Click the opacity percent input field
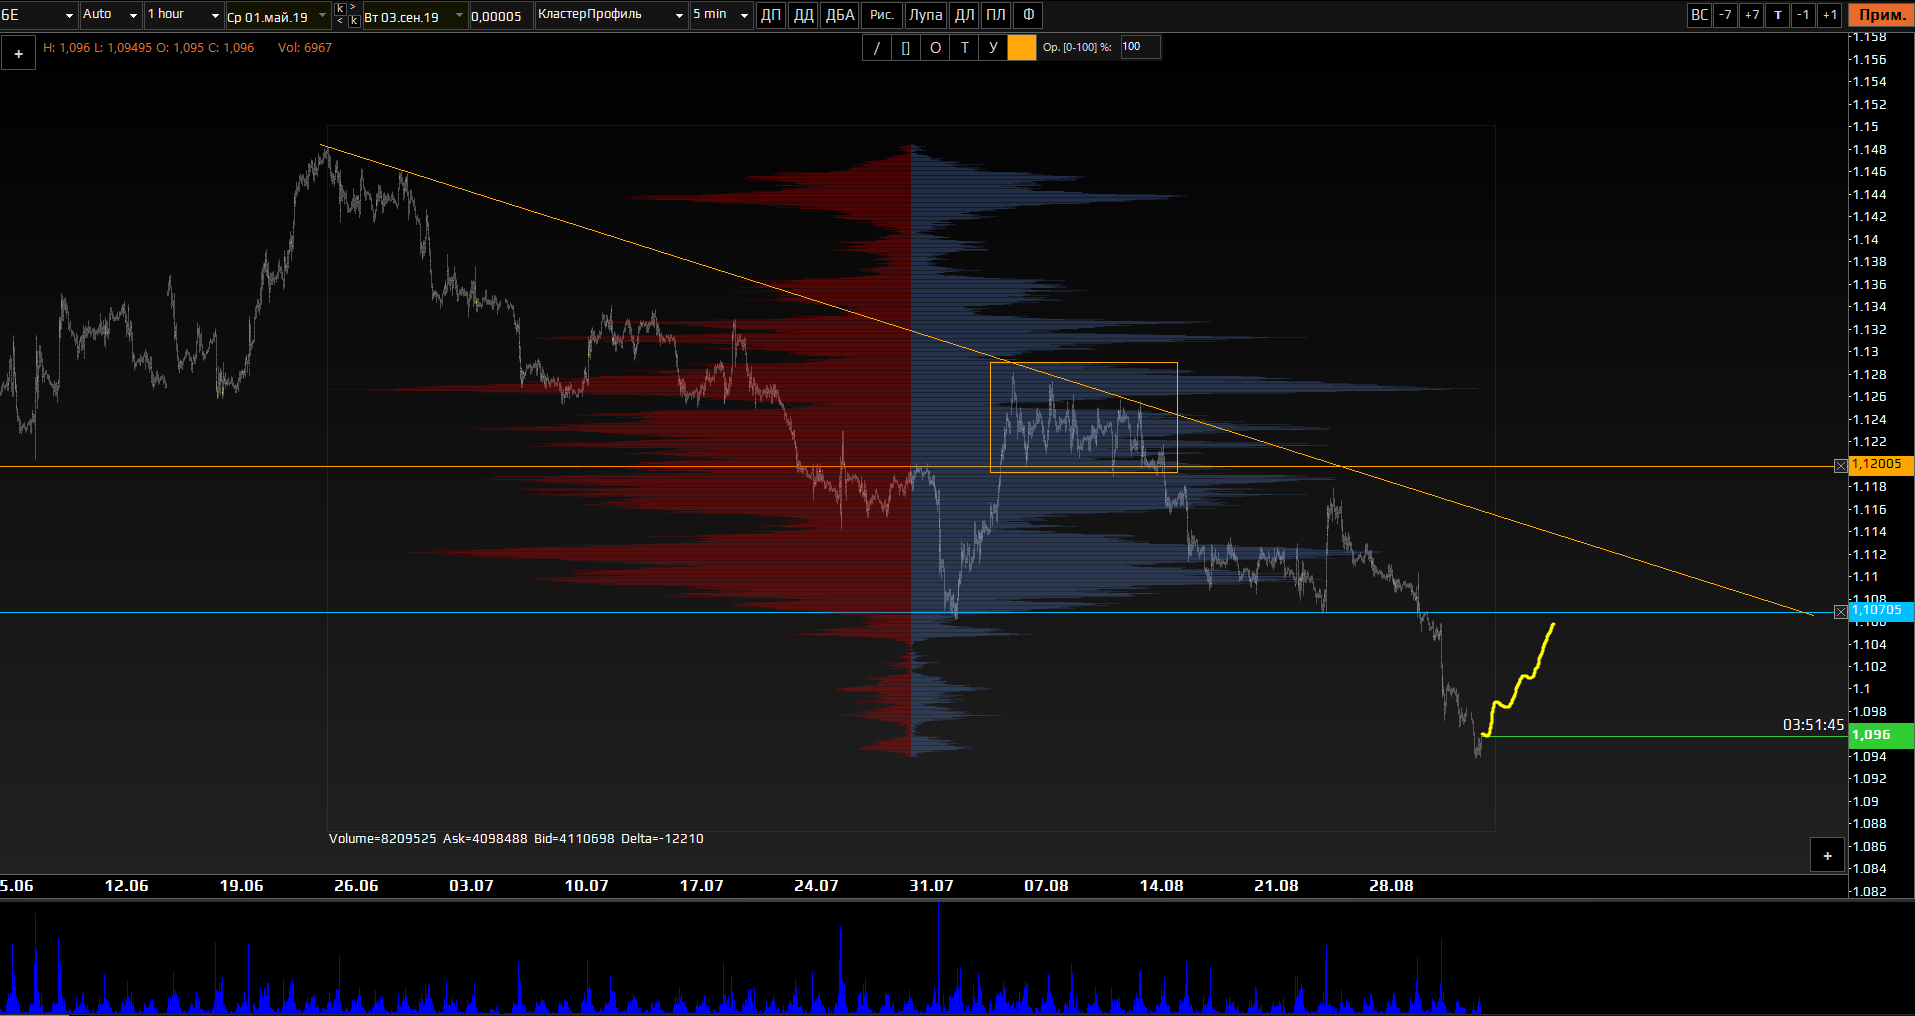Image resolution: width=1915 pixels, height=1016 pixels. (x=1139, y=47)
